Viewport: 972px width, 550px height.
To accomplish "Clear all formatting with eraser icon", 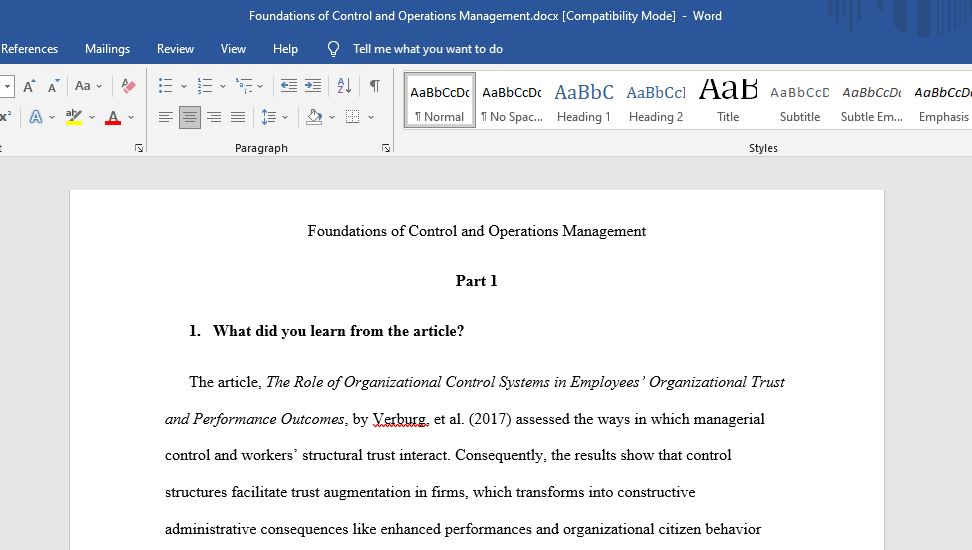I will coord(128,86).
